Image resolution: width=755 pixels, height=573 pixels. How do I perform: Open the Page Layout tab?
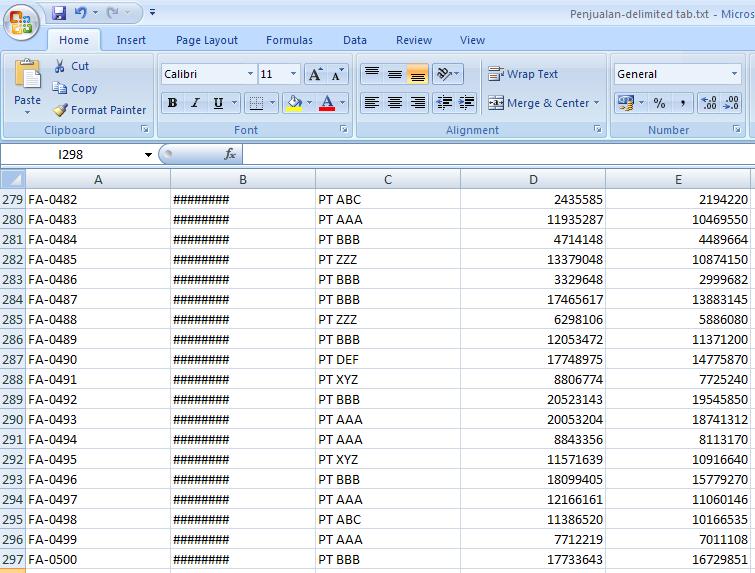tap(207, 40)
